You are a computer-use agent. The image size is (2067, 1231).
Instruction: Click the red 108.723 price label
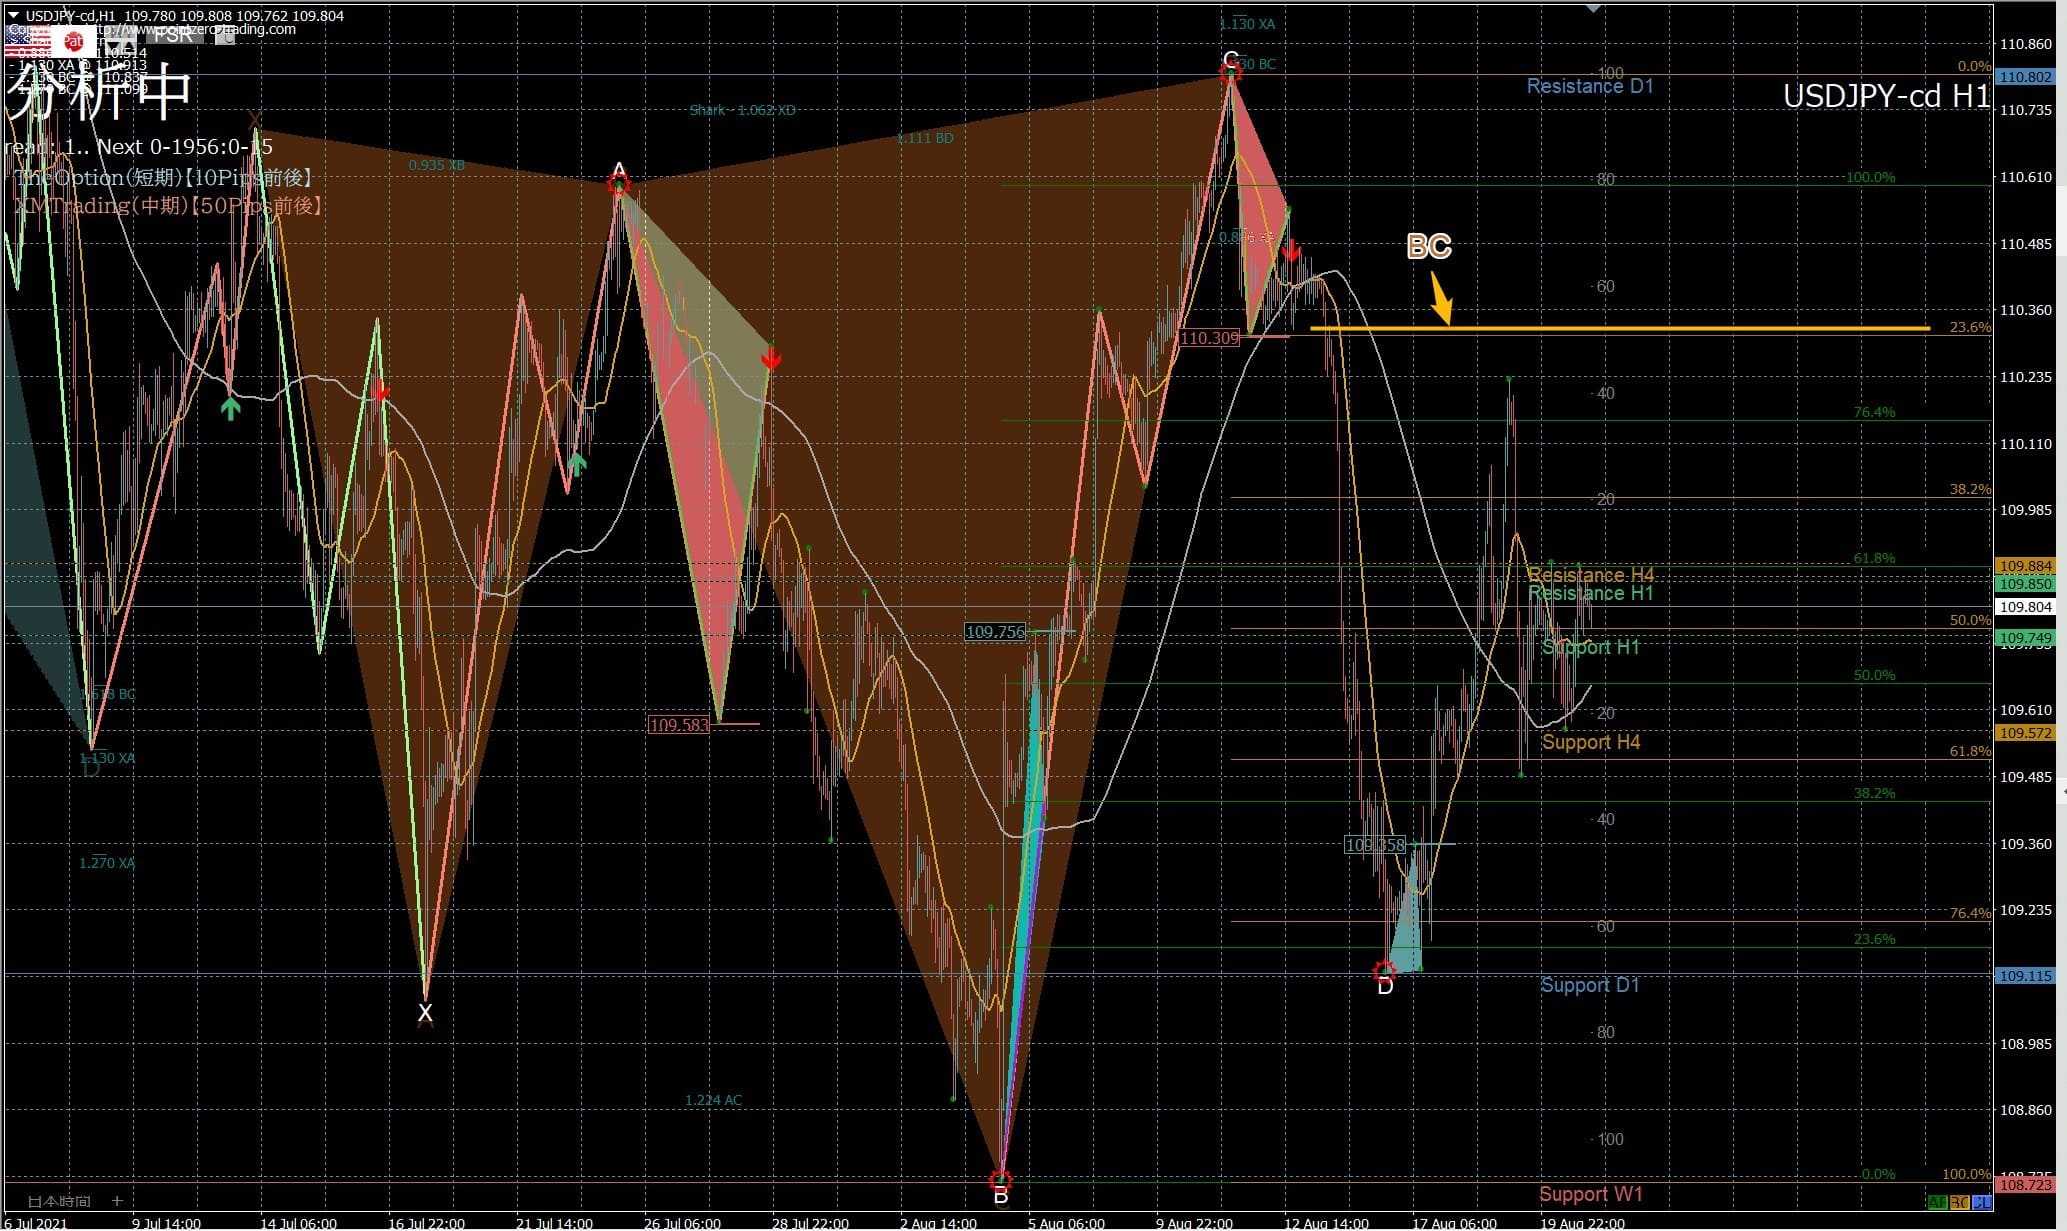coord(2023,1185)
